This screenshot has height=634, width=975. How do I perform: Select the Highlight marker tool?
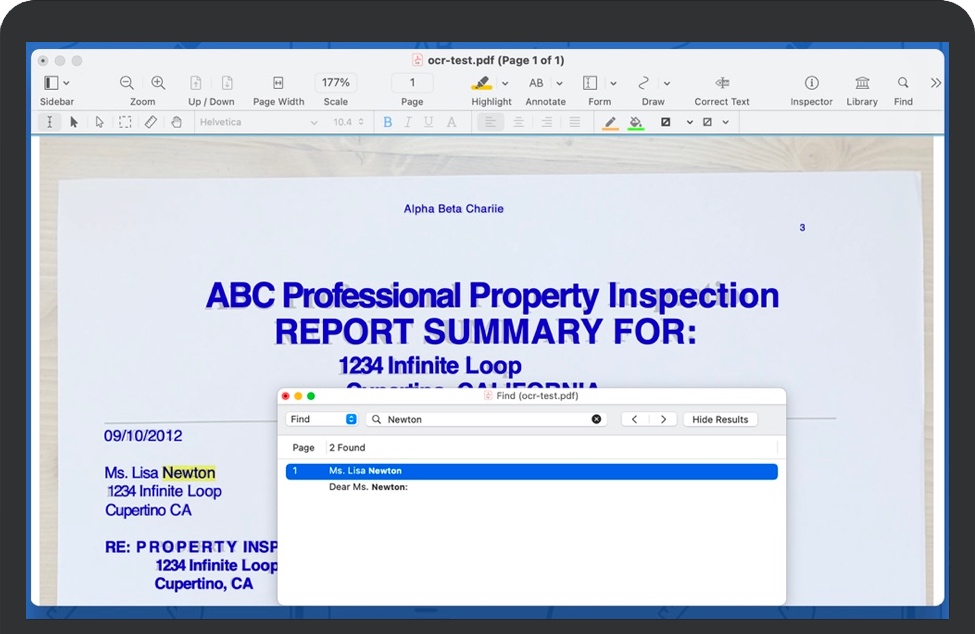coord(482,83)
